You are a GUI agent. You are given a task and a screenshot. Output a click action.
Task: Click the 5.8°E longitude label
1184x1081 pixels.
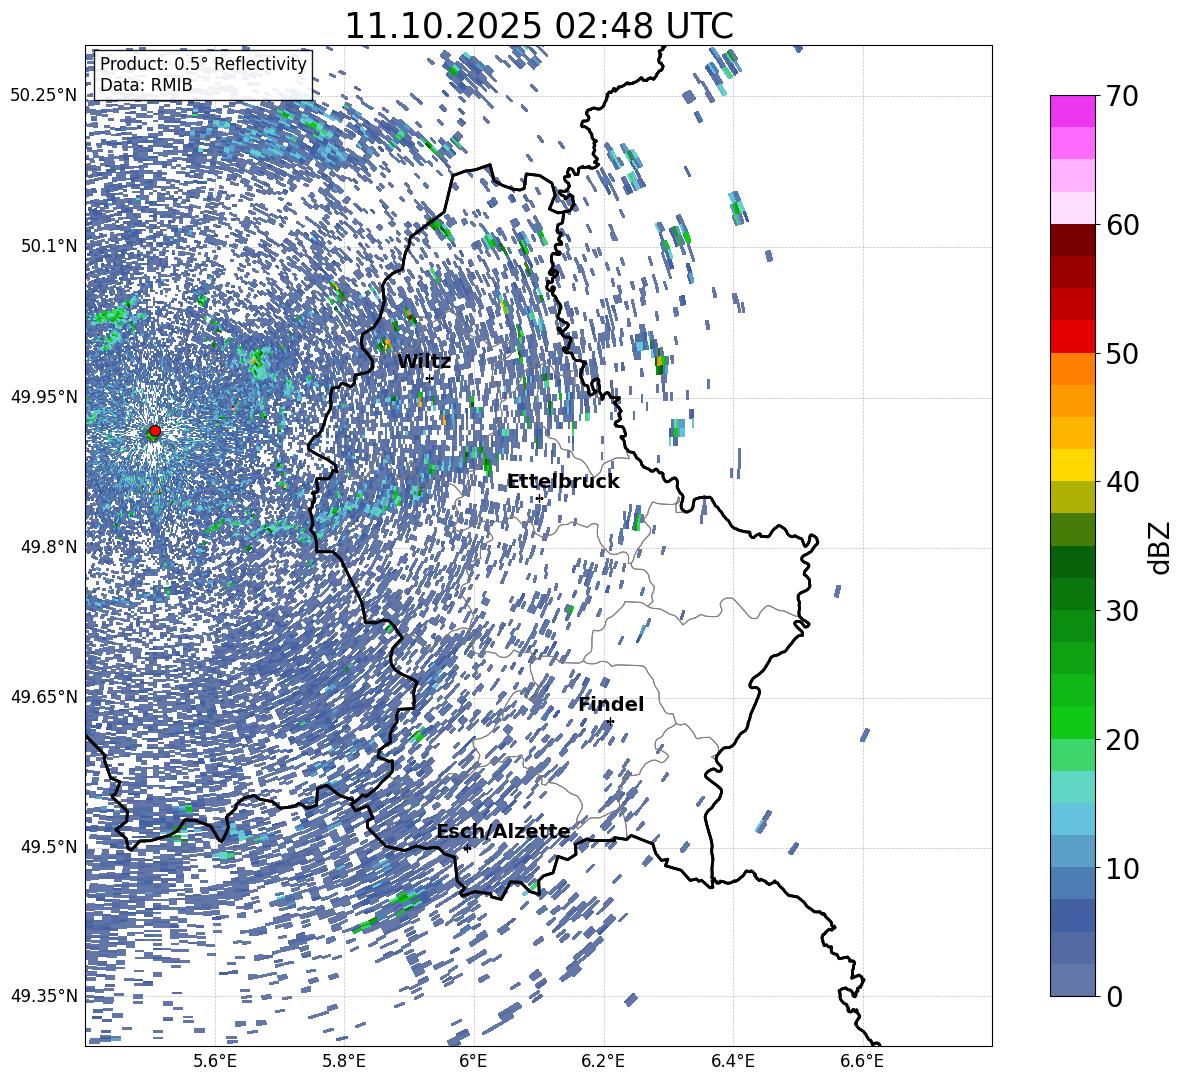coord(344,1061)
